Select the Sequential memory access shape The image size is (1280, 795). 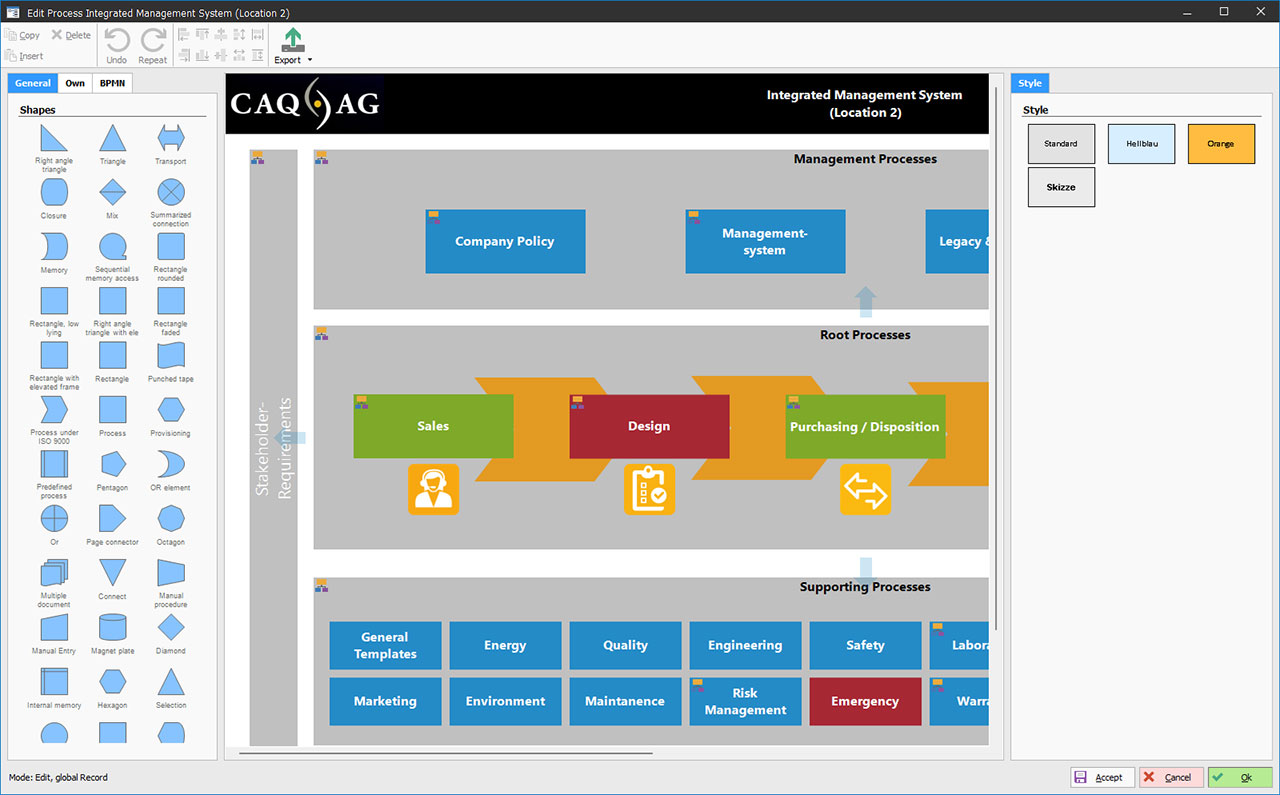(113, 247)
